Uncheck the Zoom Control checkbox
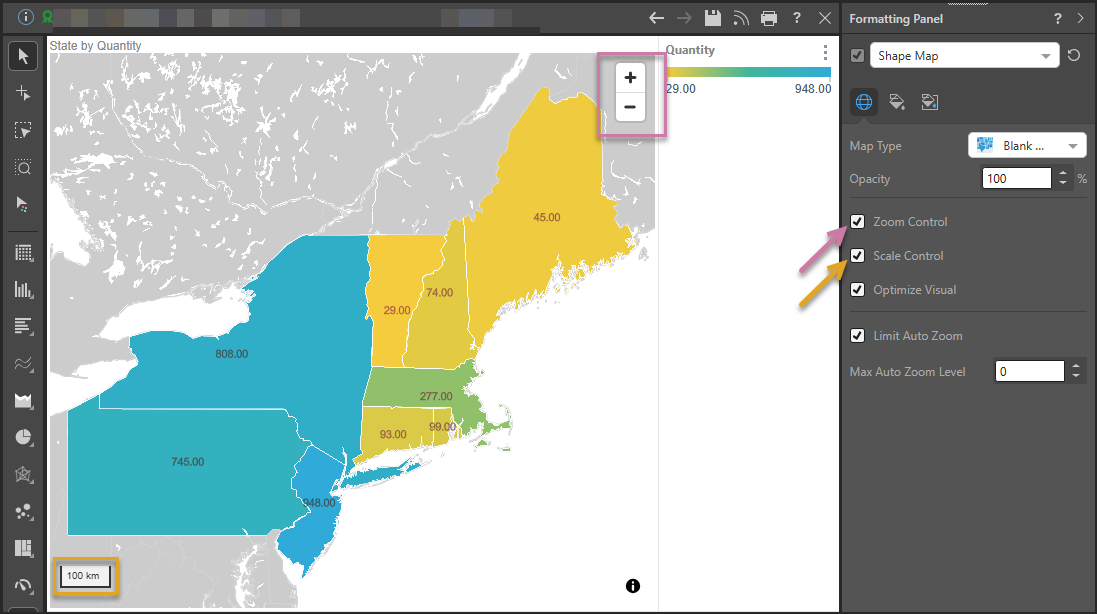This screenshot has width=1097, height=614. [x=857, y=222]
